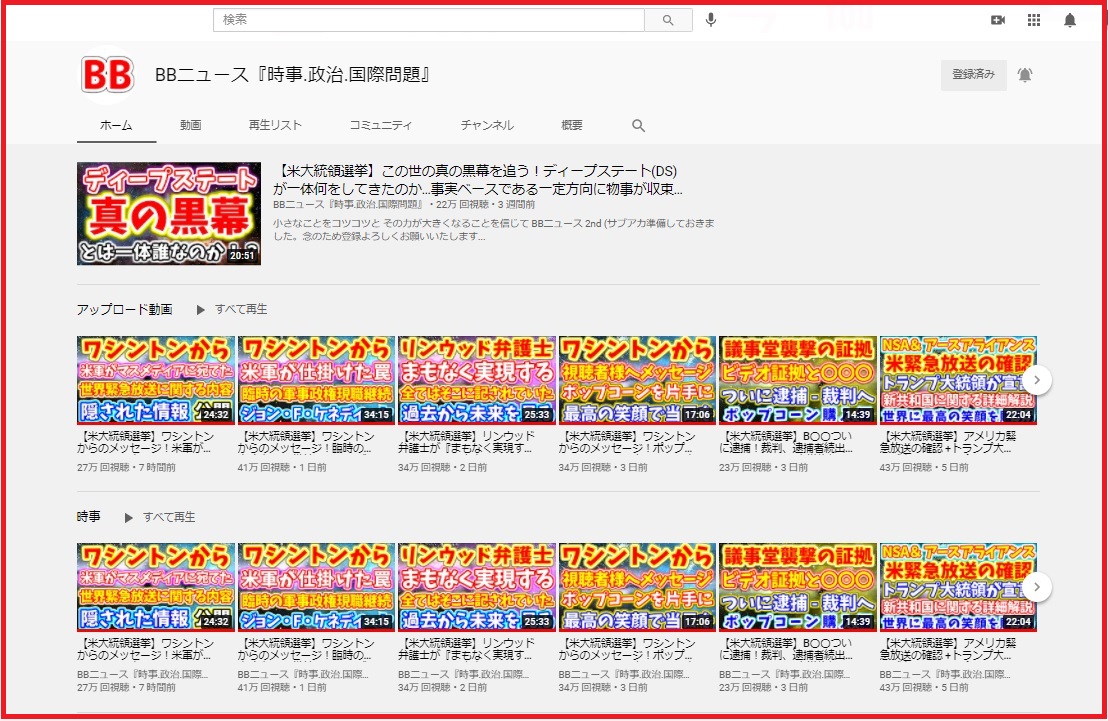Click featured video description snippet text
This screenshot has width=1108, height=721.
(494, 230)
